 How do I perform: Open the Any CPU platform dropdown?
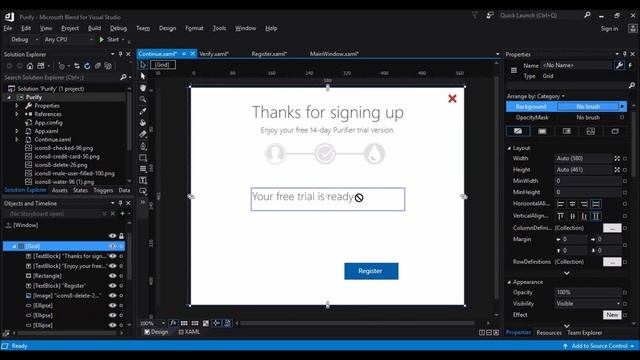tap(69, 40)
